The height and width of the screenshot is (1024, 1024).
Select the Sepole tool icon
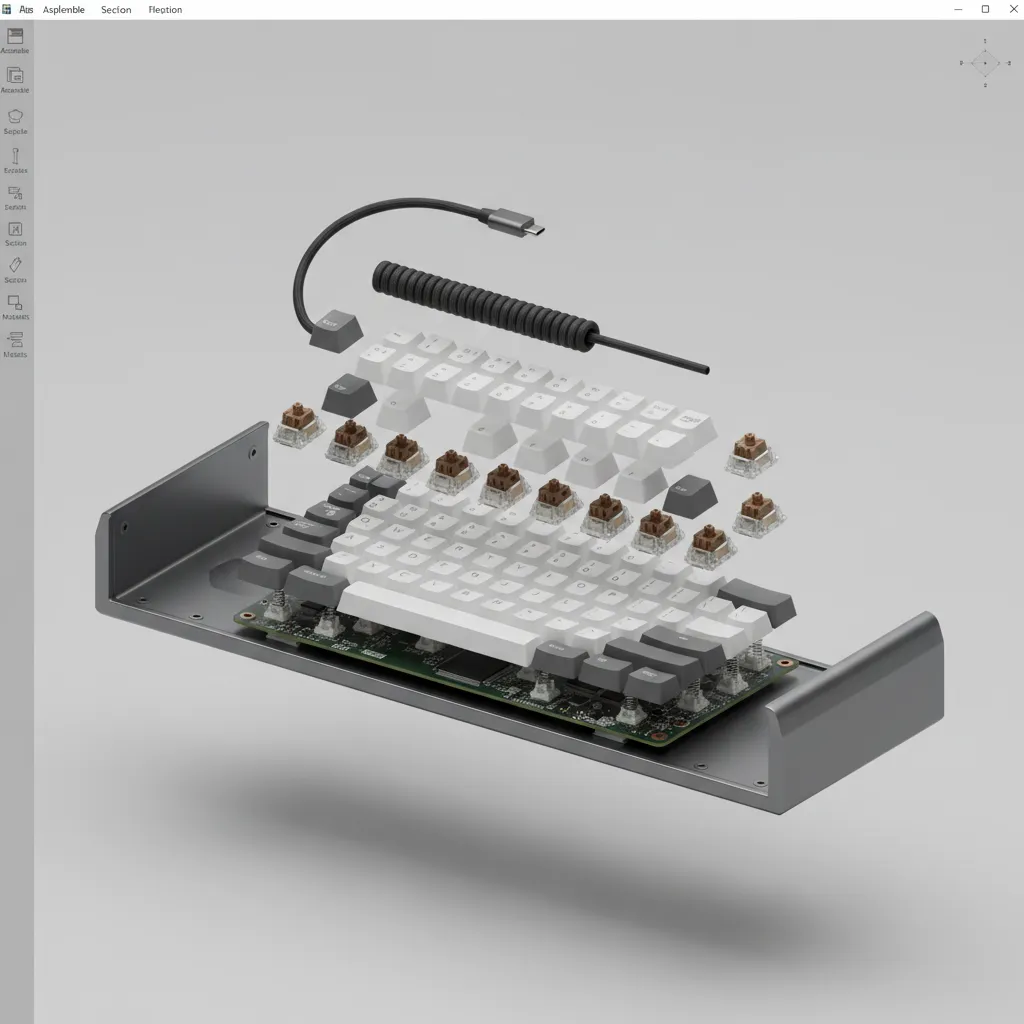tap(15, 117)
